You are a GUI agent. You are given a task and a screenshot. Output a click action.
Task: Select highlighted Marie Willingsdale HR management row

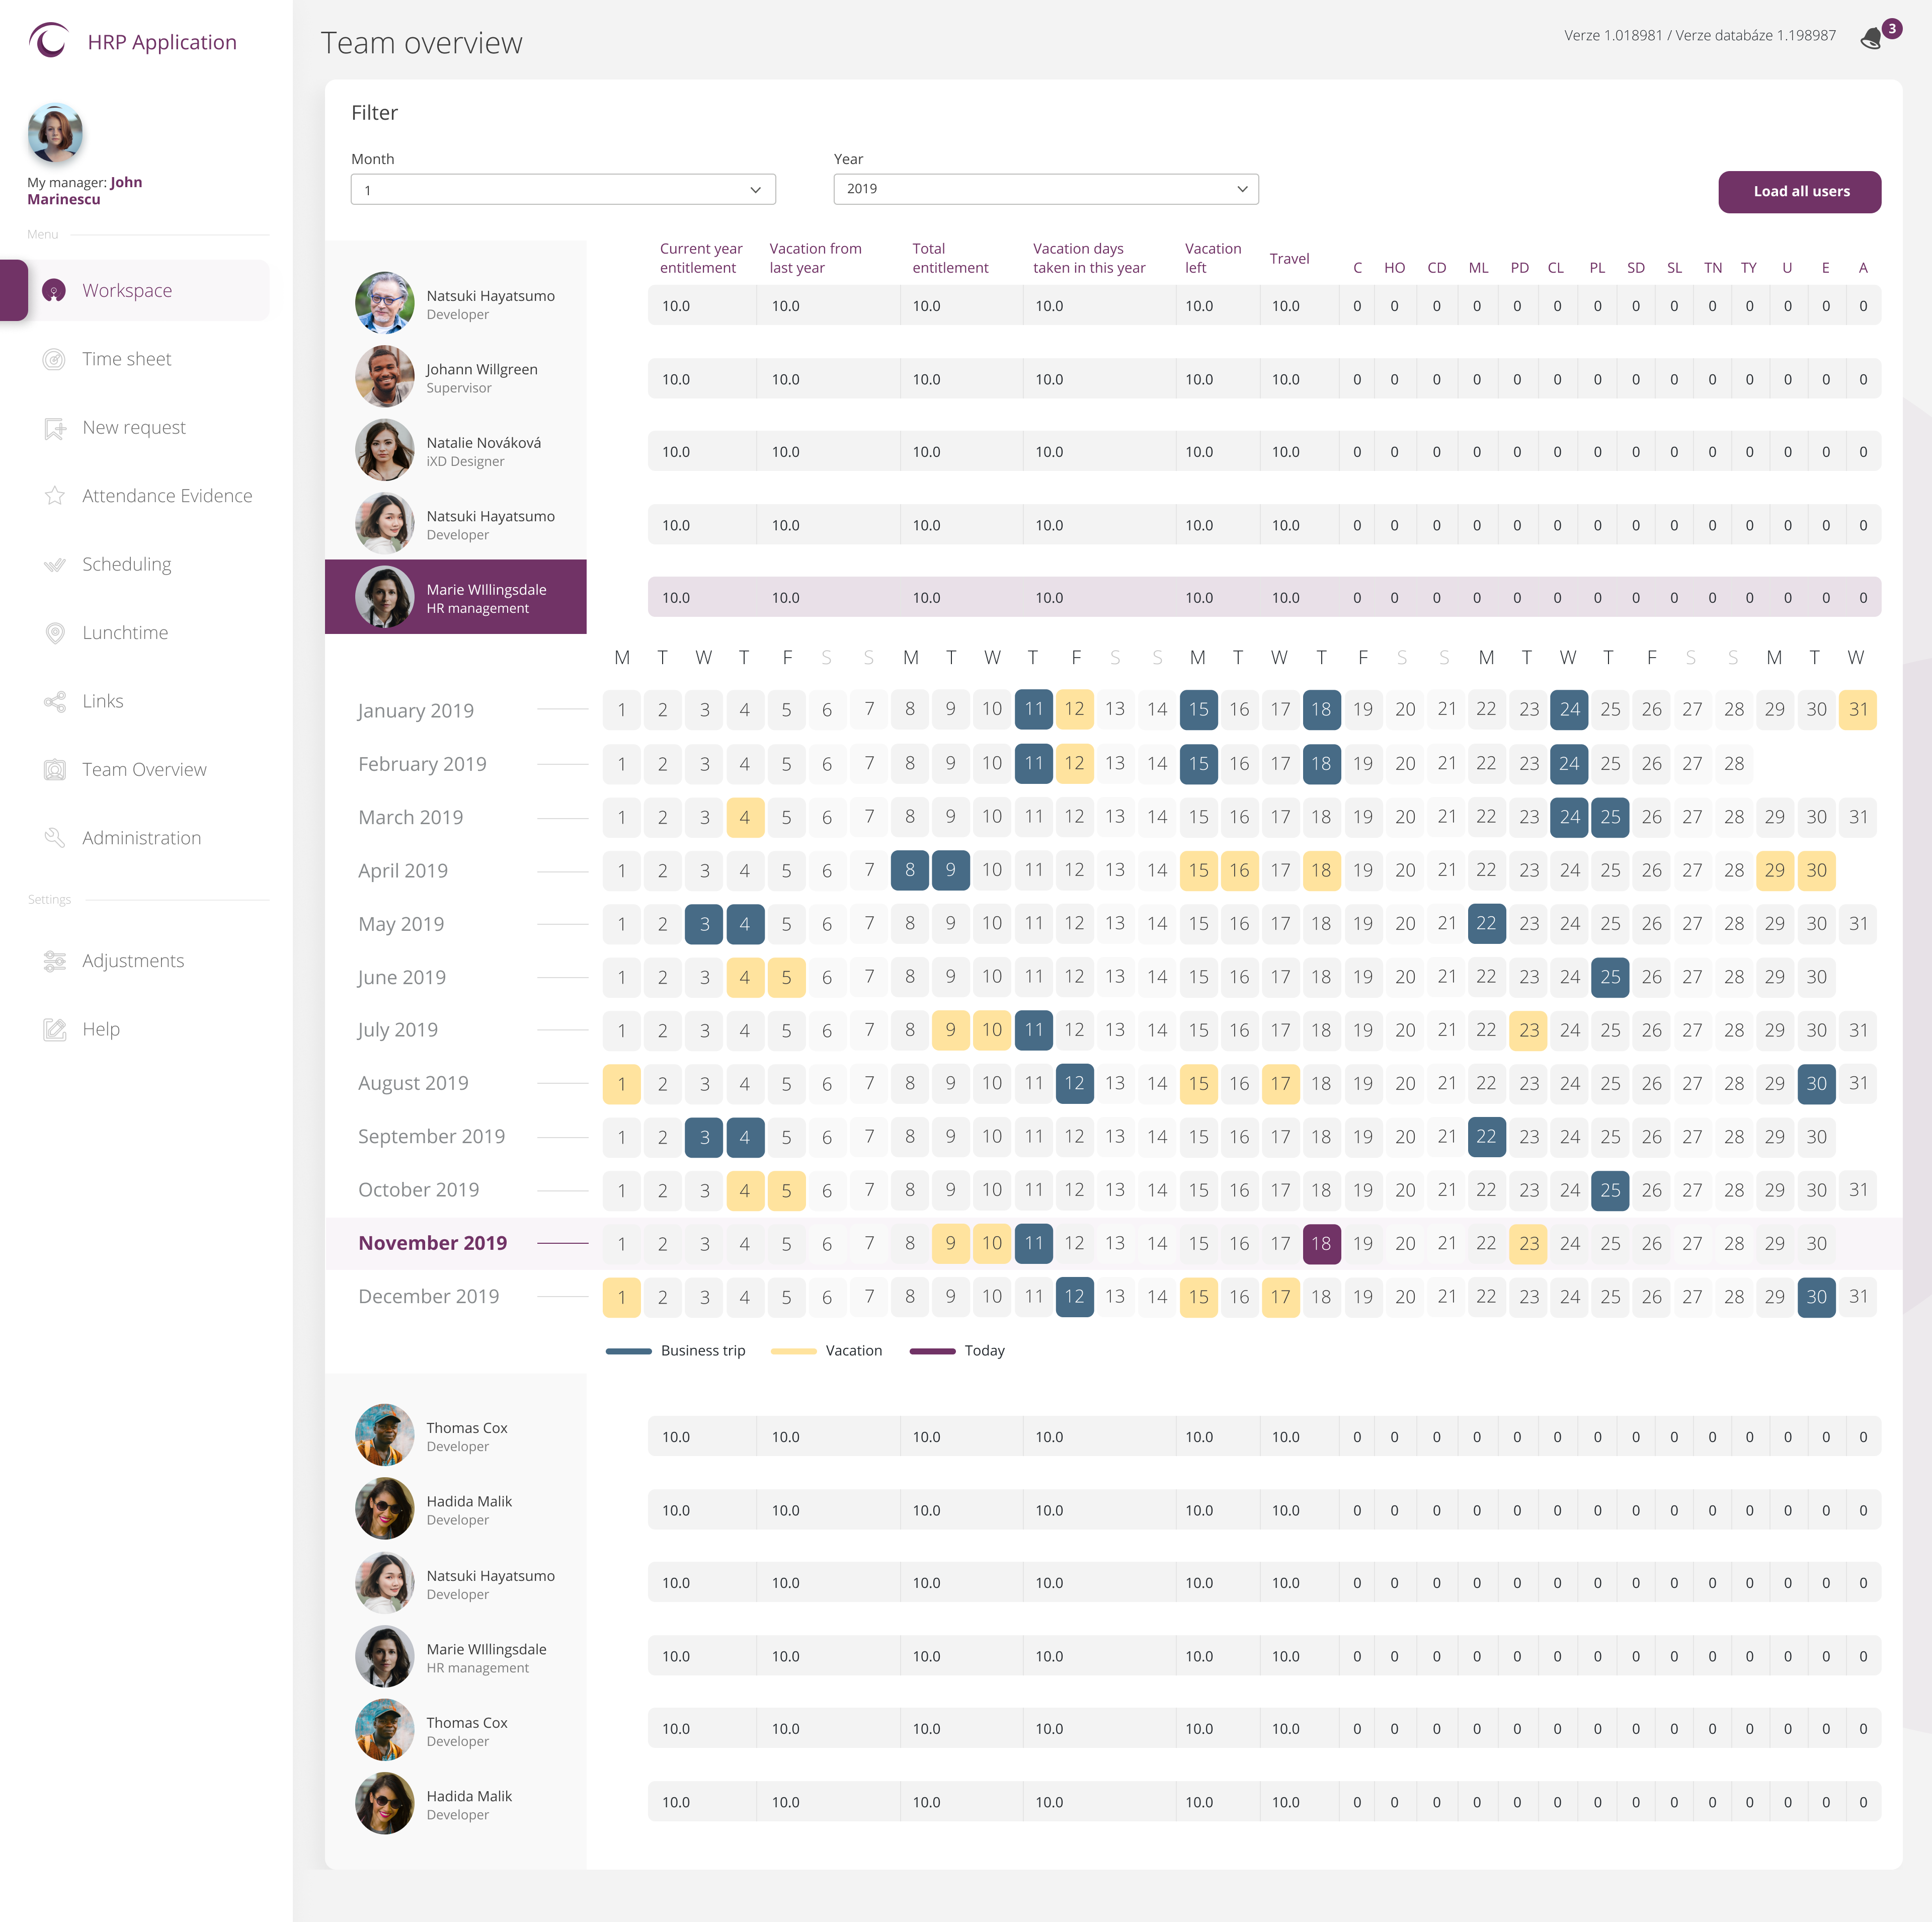pos(456,597)
